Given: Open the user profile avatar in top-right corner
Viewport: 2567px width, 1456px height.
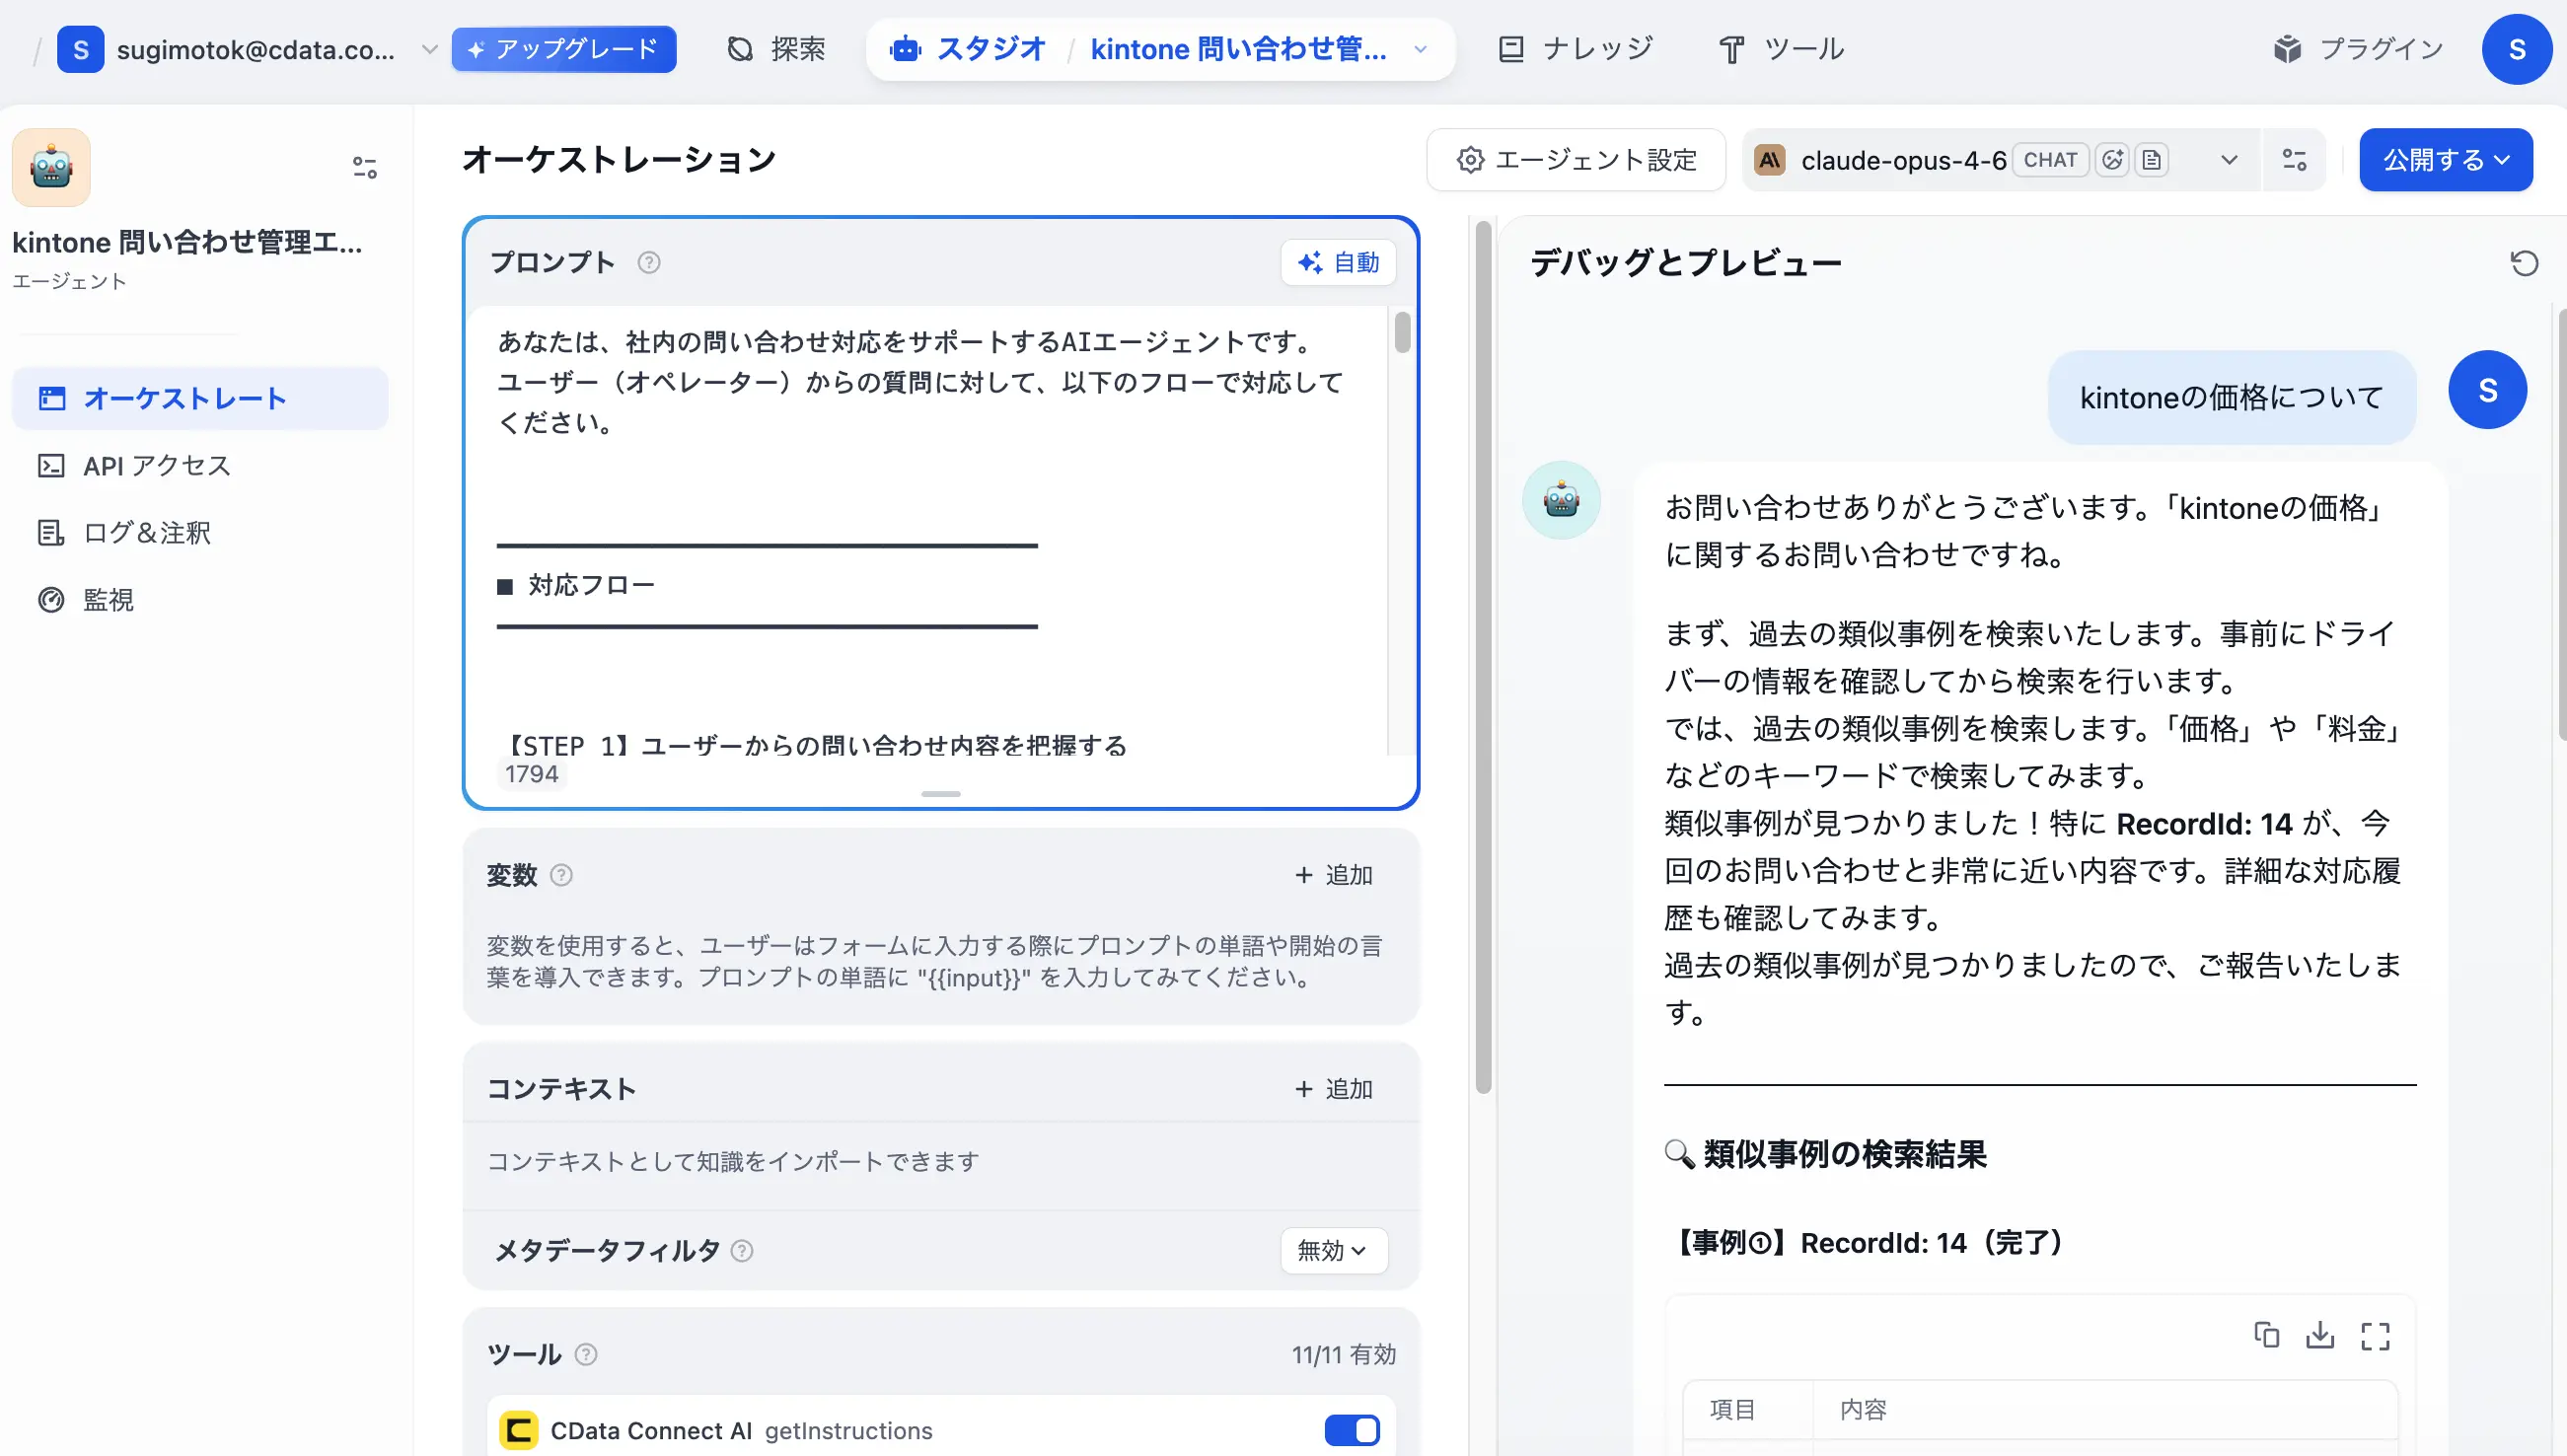Looking at the screenshot, I should [x=2517, y=49].
